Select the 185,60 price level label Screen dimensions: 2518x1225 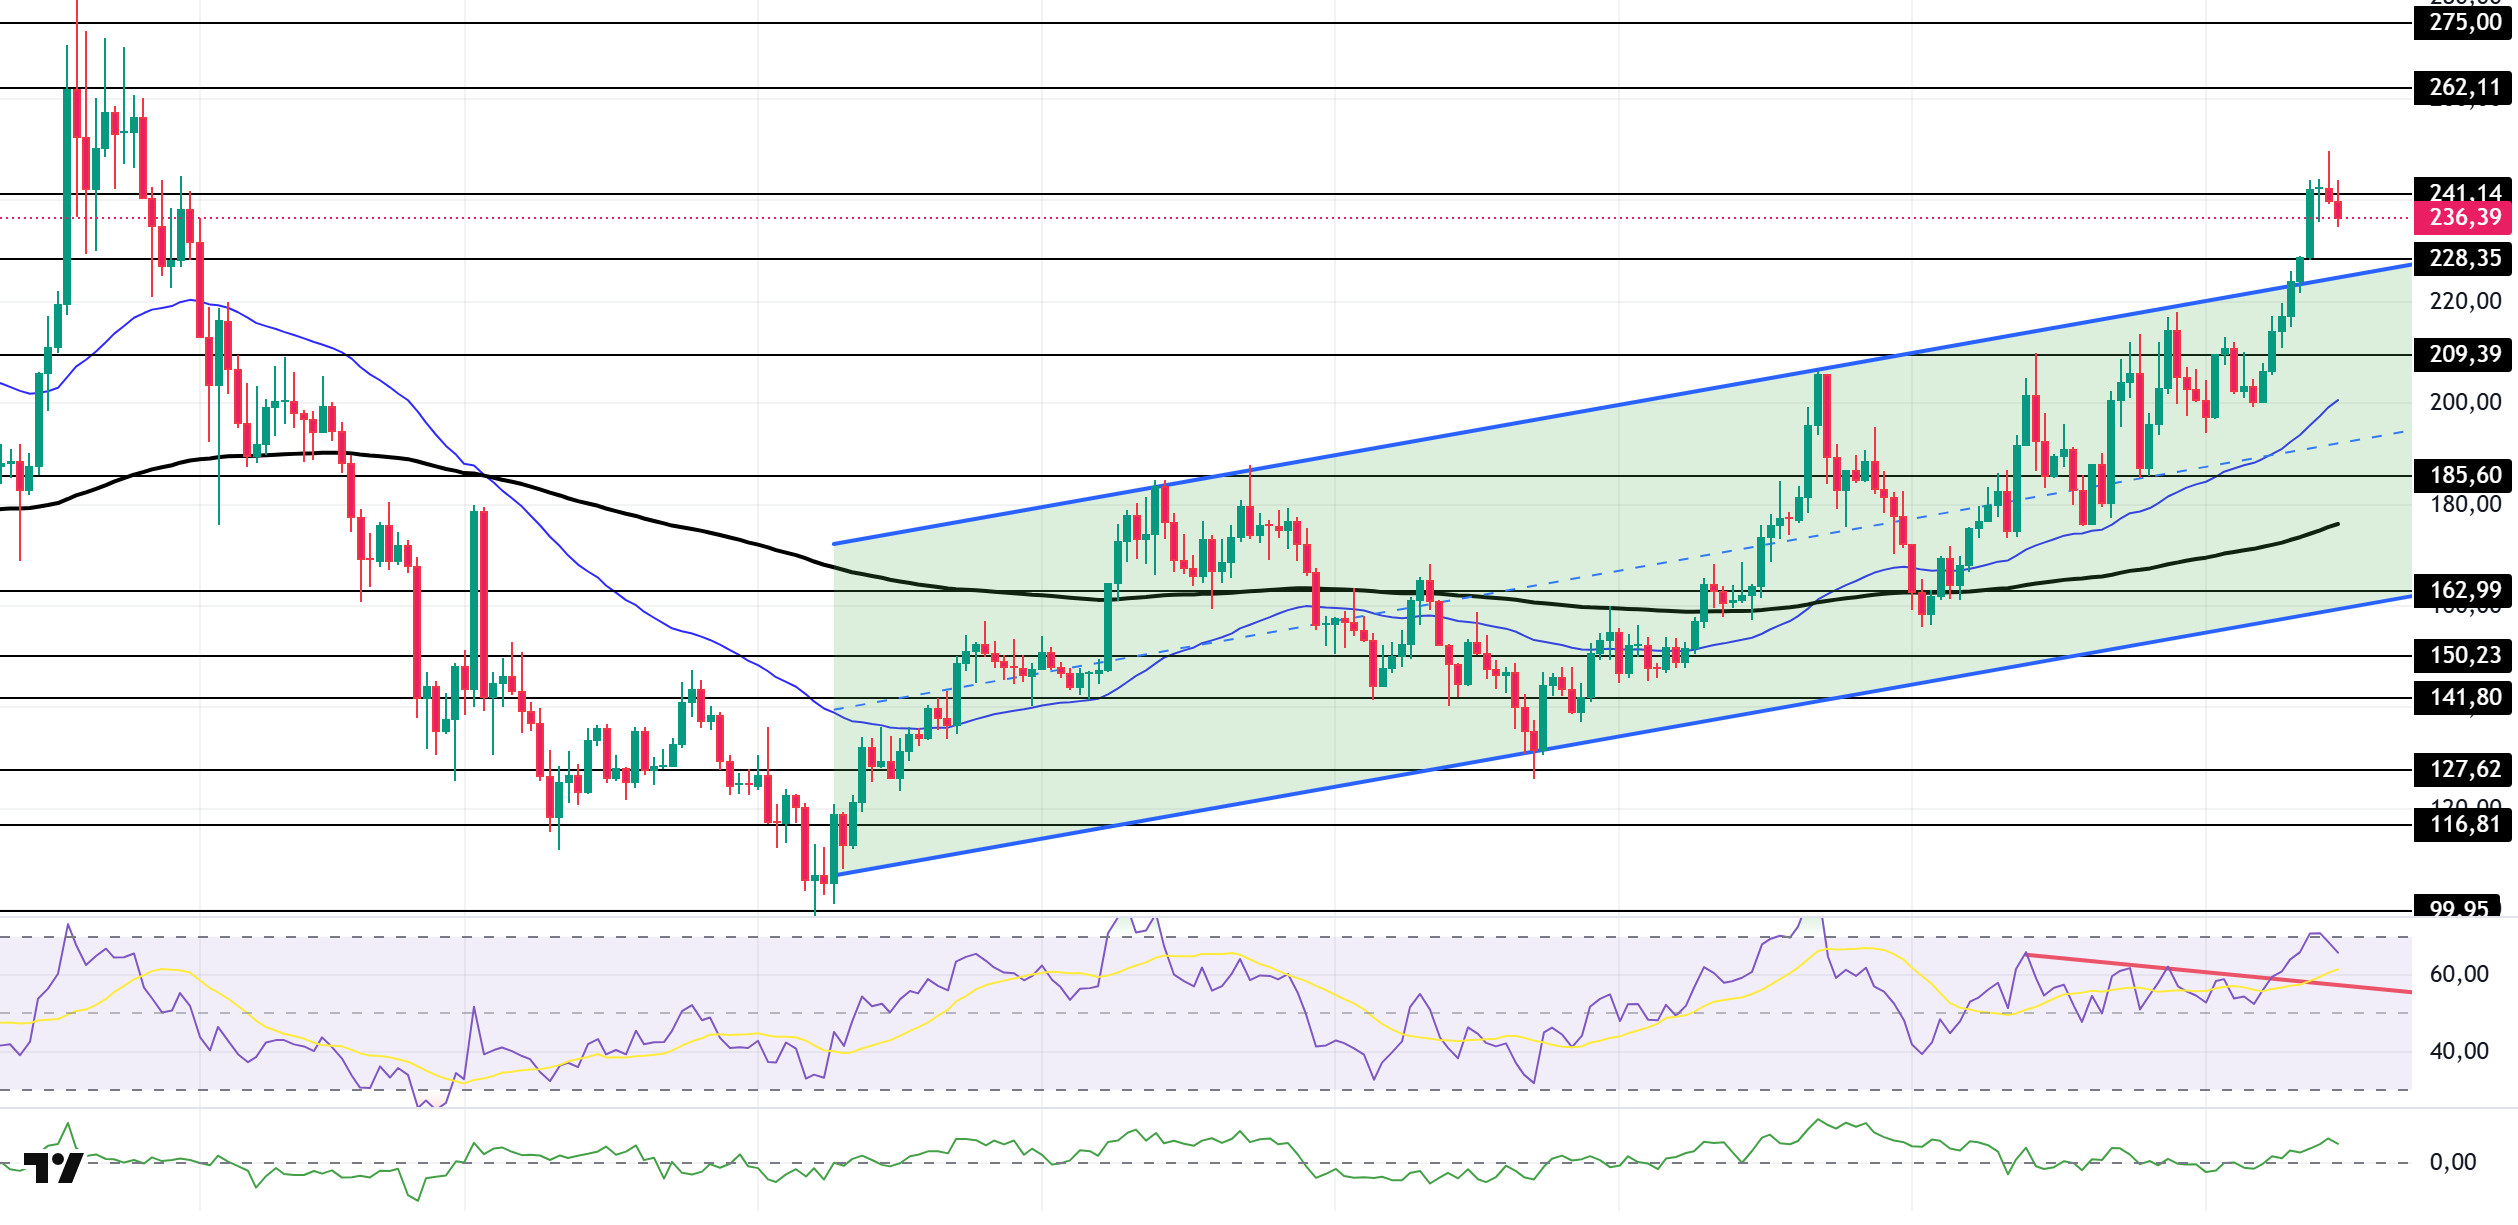(x=2465, y=476)
